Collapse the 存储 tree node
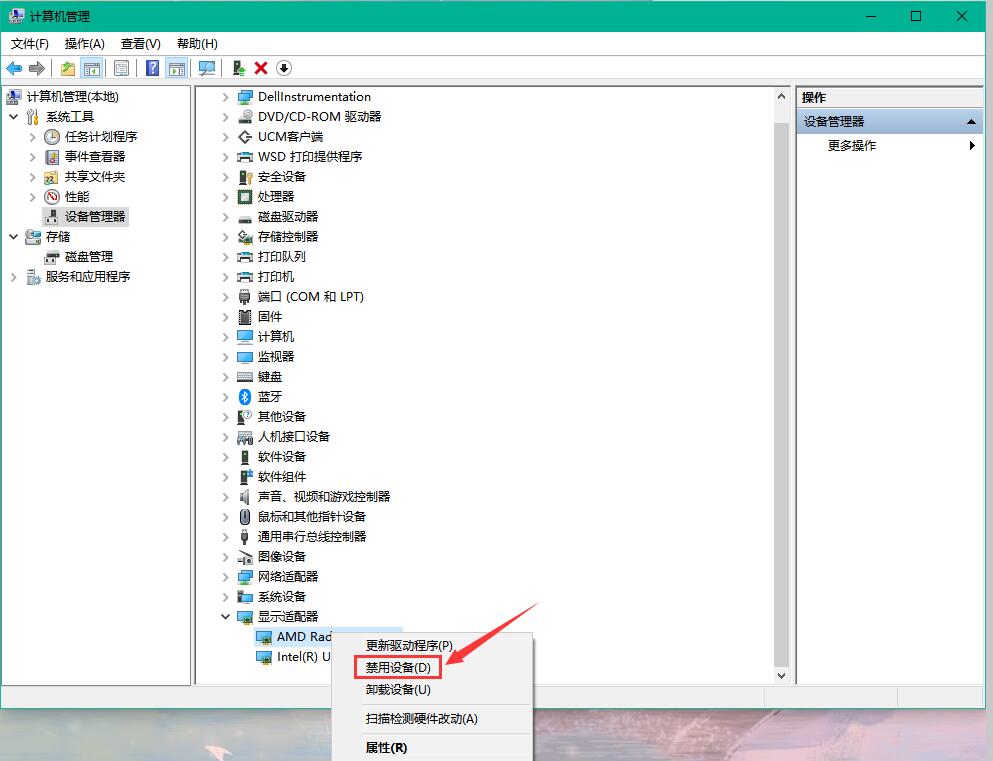This screenshot has width=993, height=761. [x=14, y=237]
